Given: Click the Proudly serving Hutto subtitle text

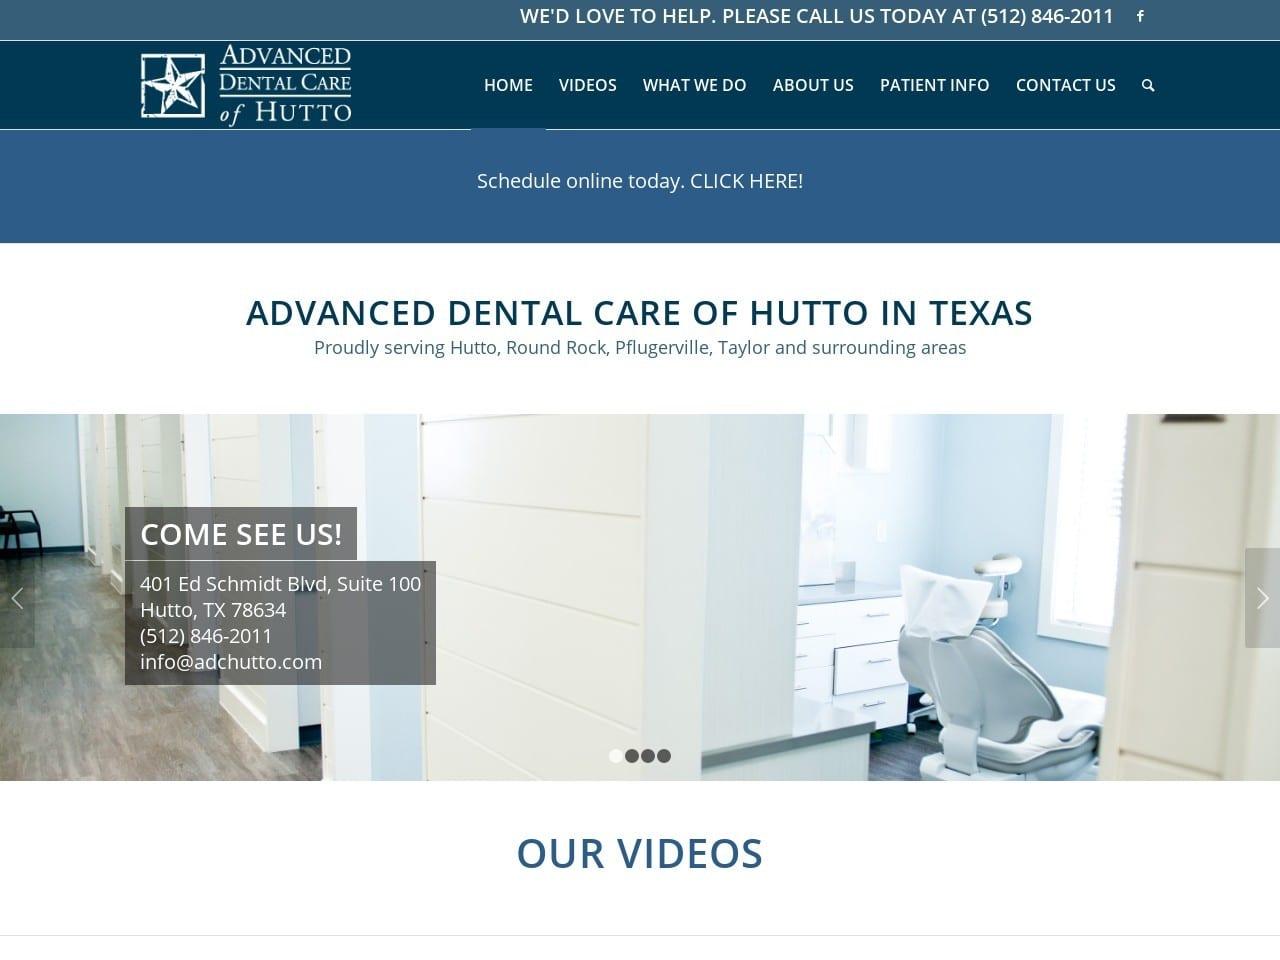Looking at the screenshot, I should point(640,348).
